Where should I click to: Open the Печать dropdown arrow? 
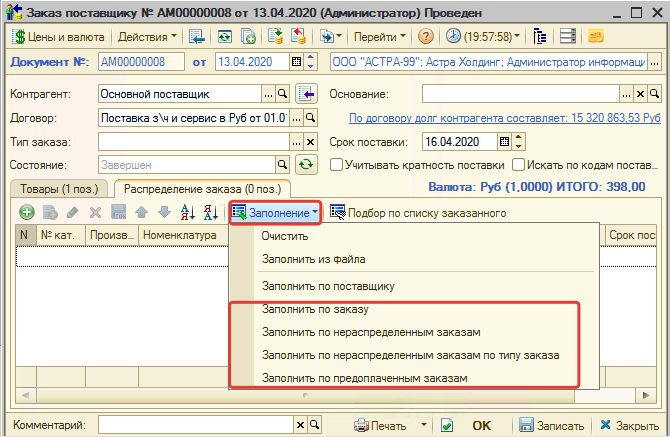click(x=423, y=425)
